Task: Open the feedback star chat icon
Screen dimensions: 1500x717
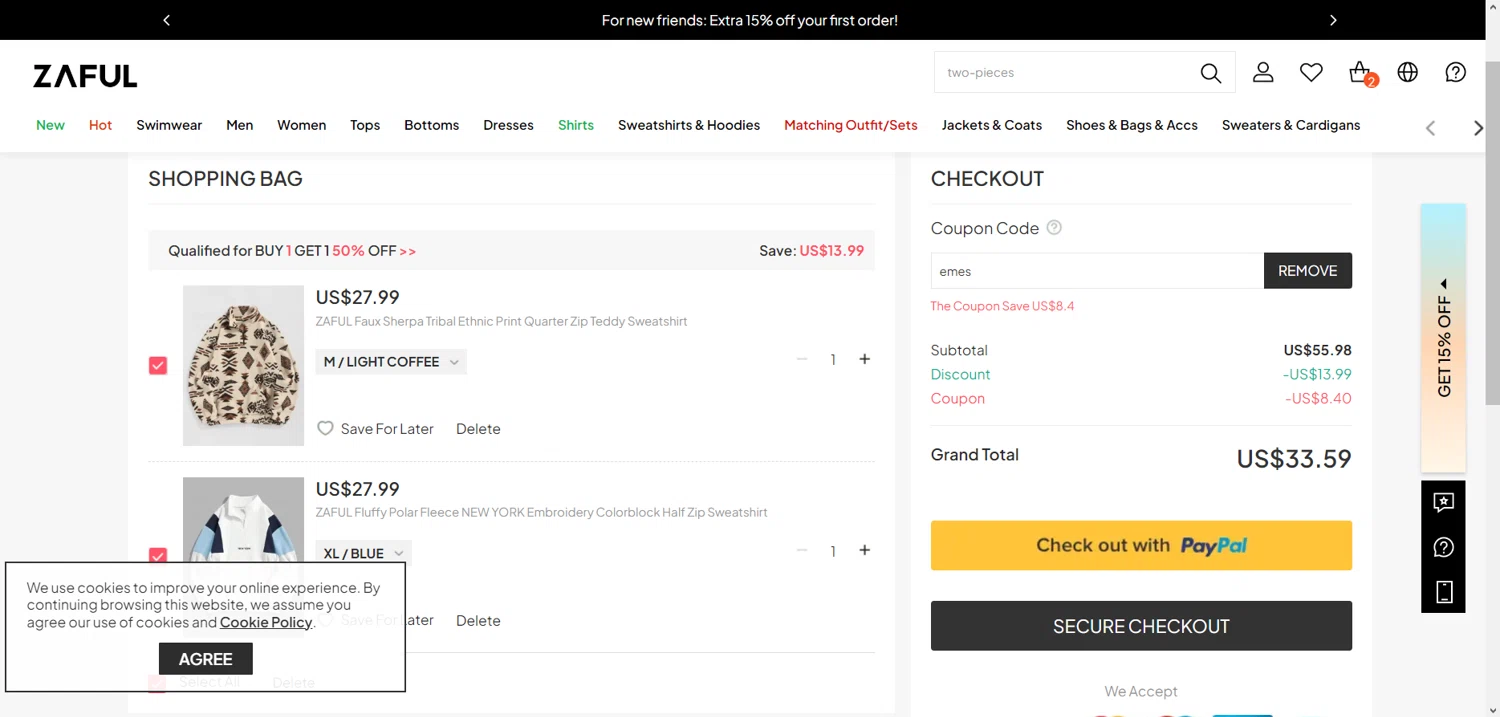Action: (x=1443, y=503)
